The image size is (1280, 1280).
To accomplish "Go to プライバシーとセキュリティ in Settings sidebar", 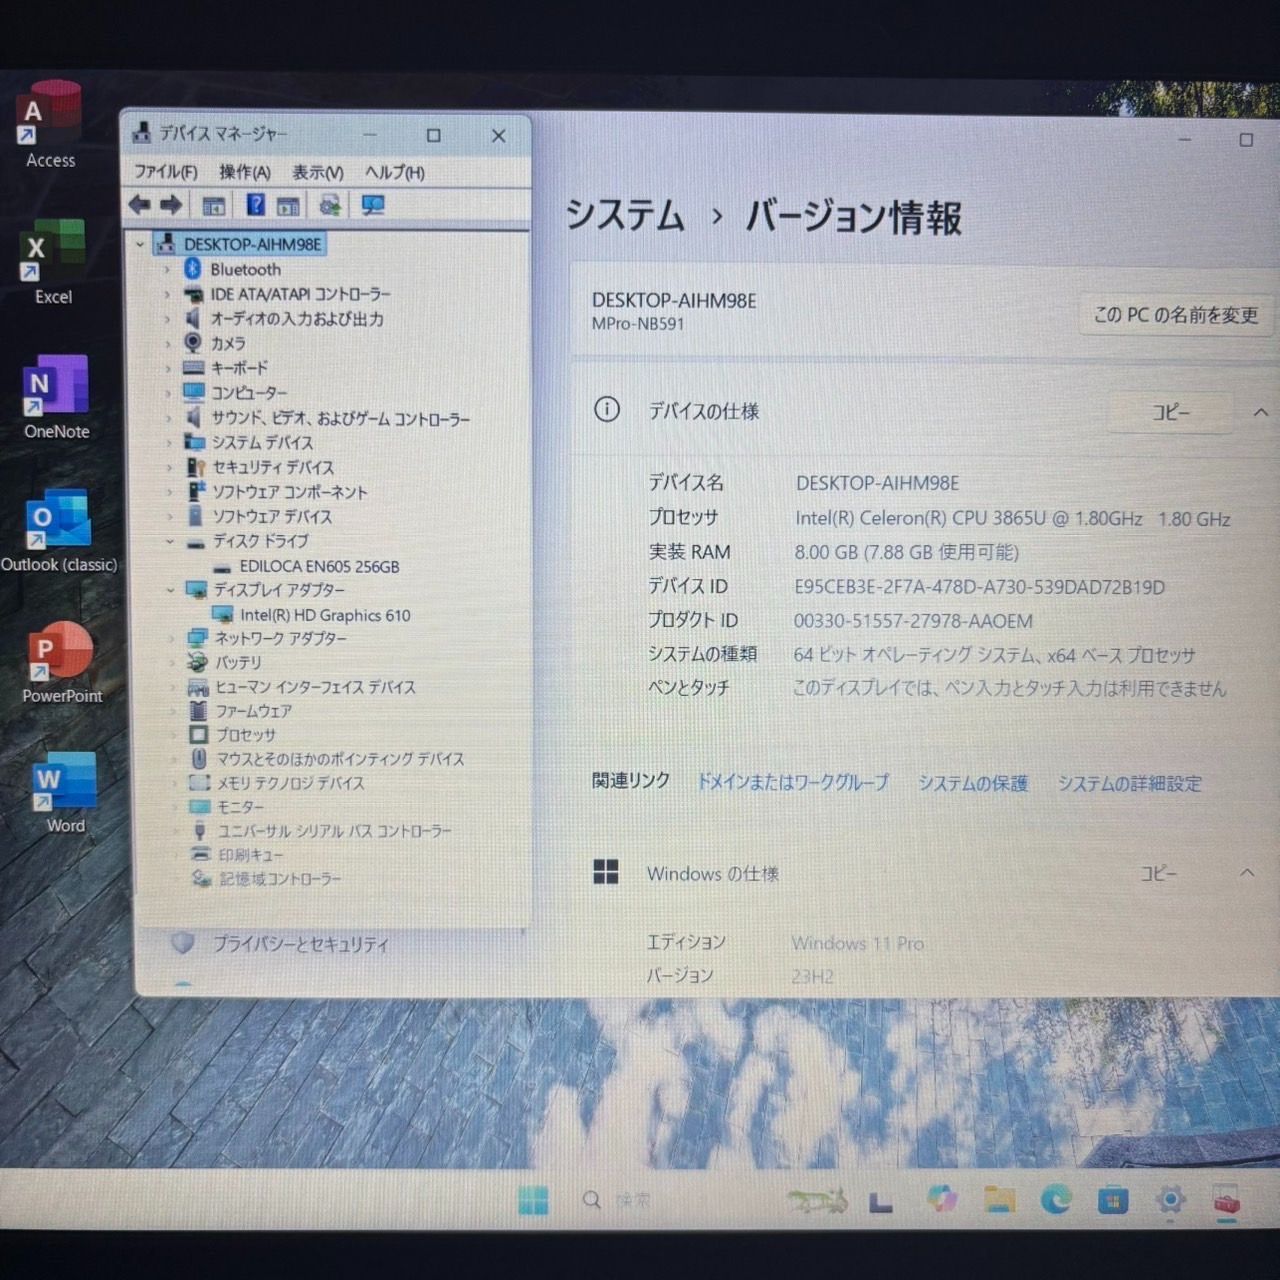I will click(x=300, y=944).
